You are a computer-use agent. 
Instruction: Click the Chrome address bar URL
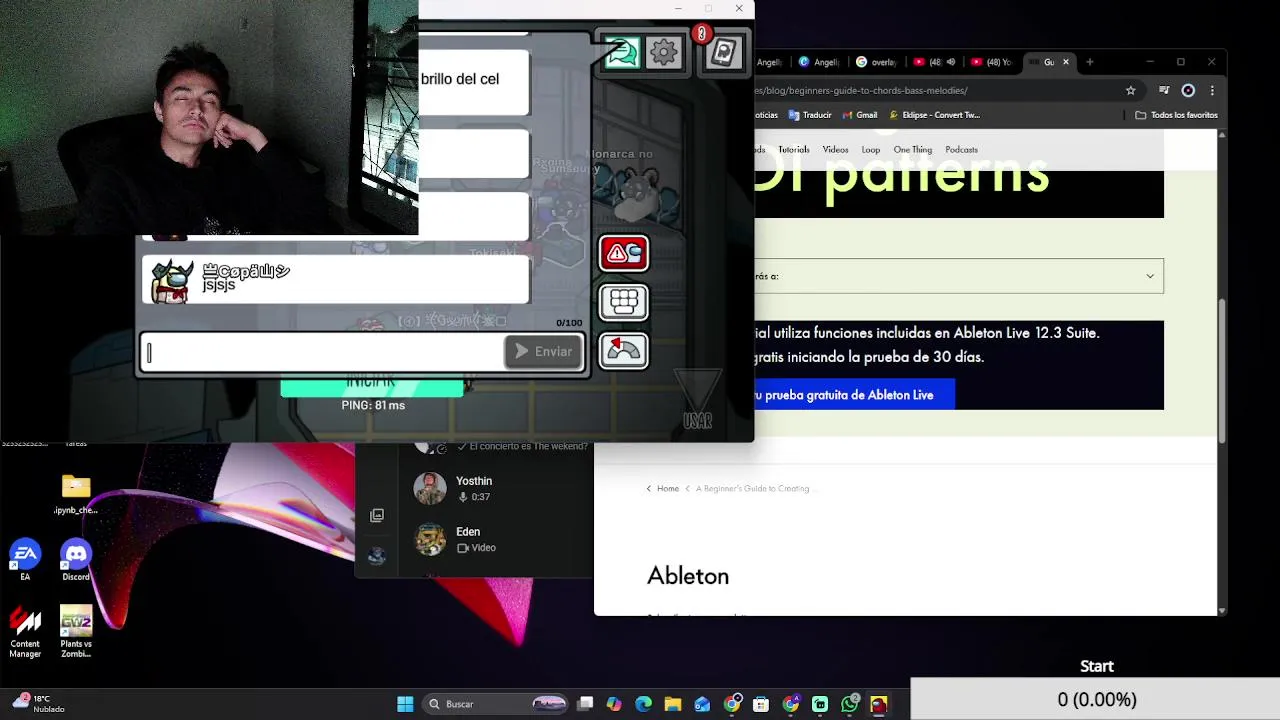tap(861, 90)
